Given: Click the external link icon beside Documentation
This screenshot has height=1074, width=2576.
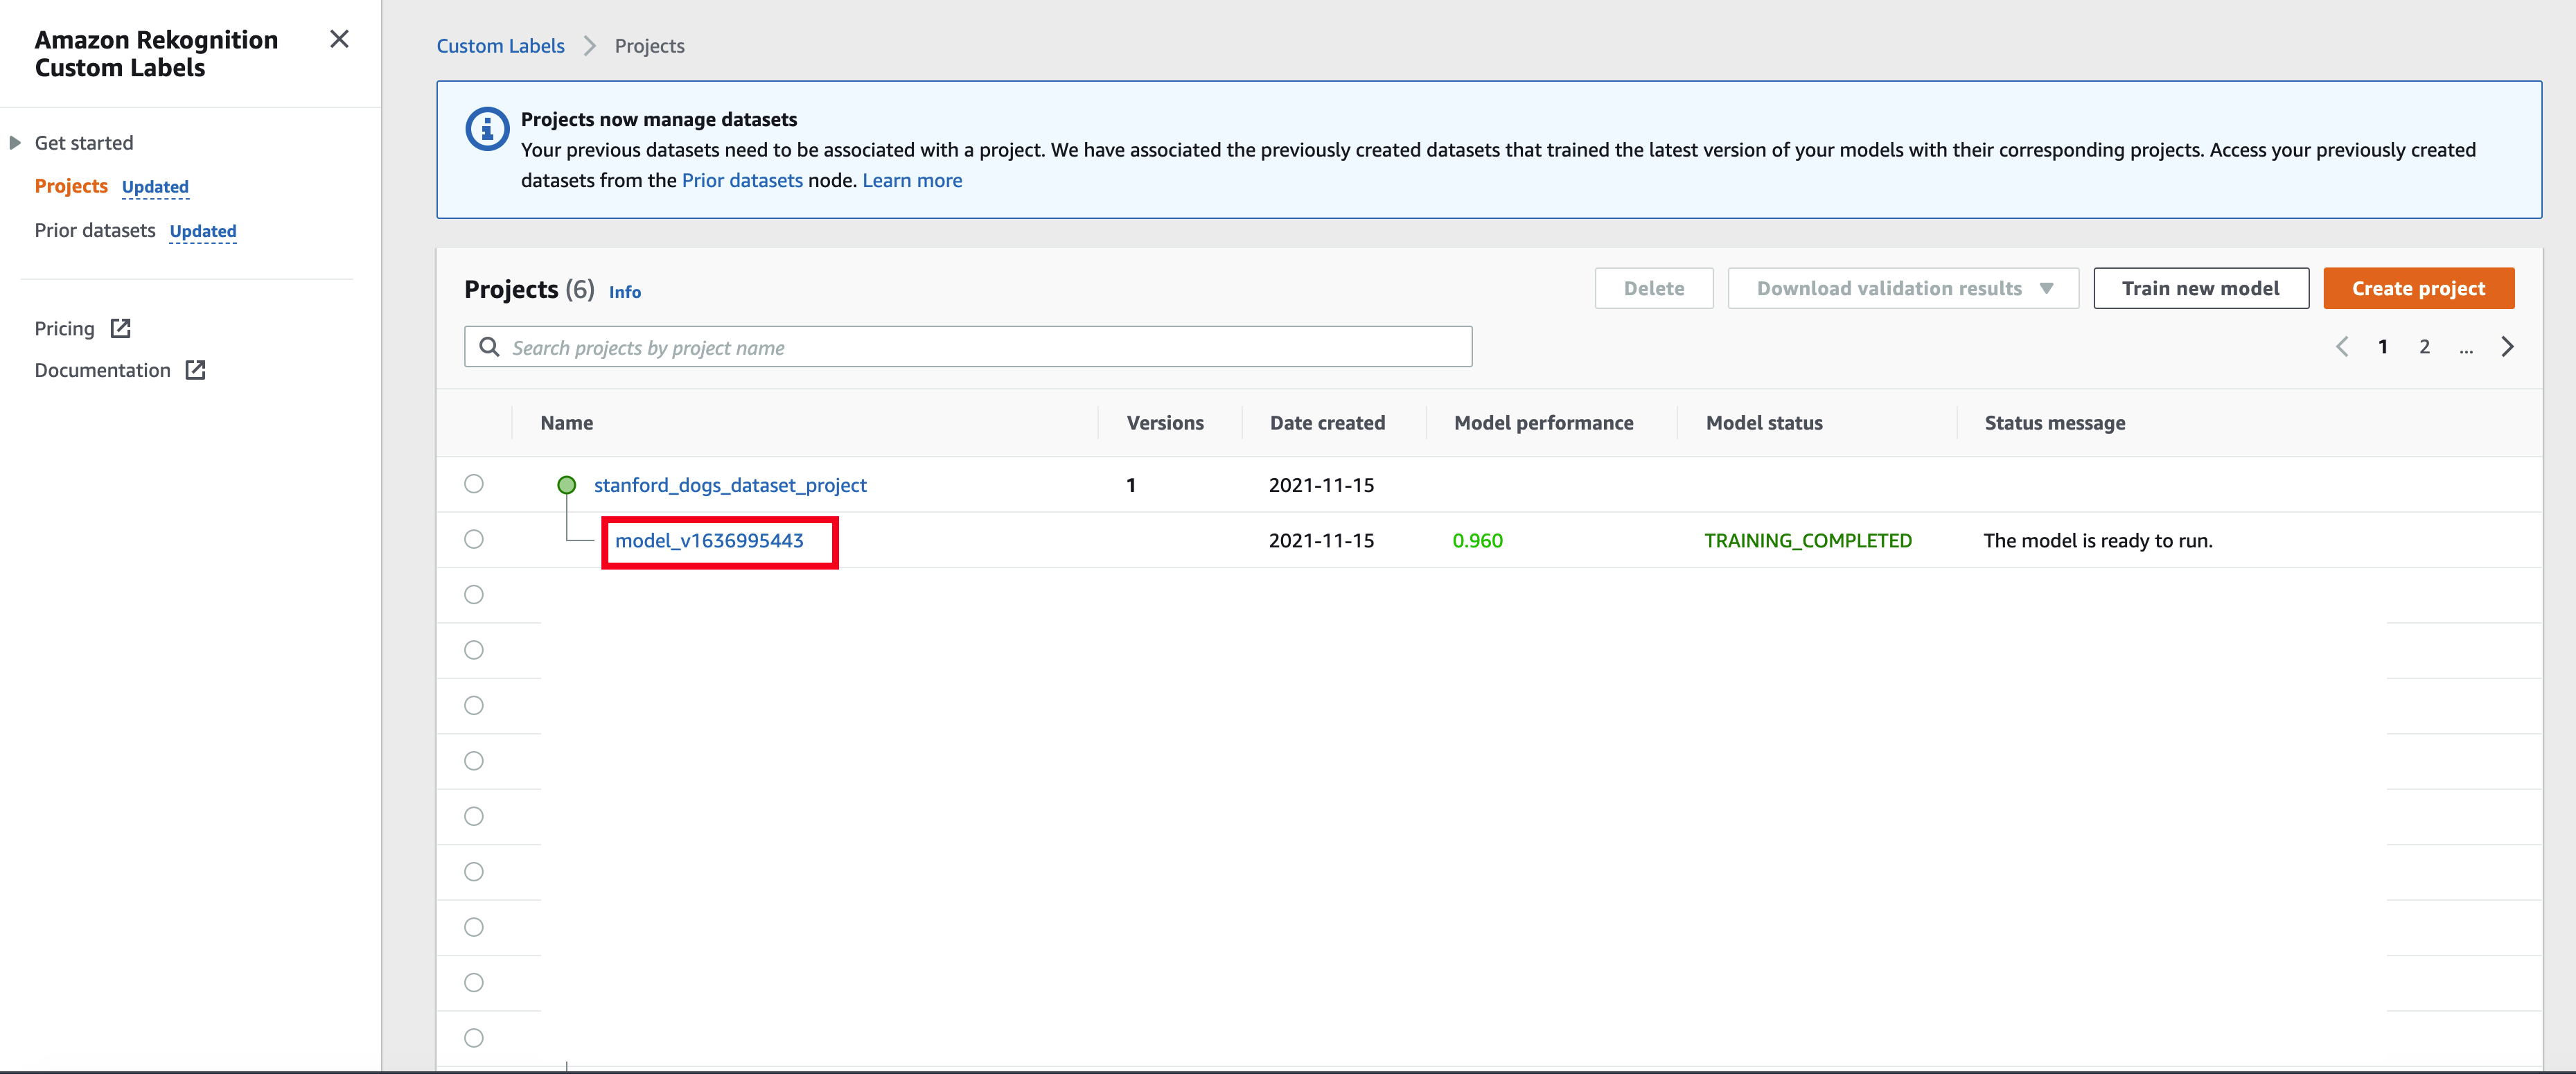Looking at the screenshot, I should pos(196,370).
